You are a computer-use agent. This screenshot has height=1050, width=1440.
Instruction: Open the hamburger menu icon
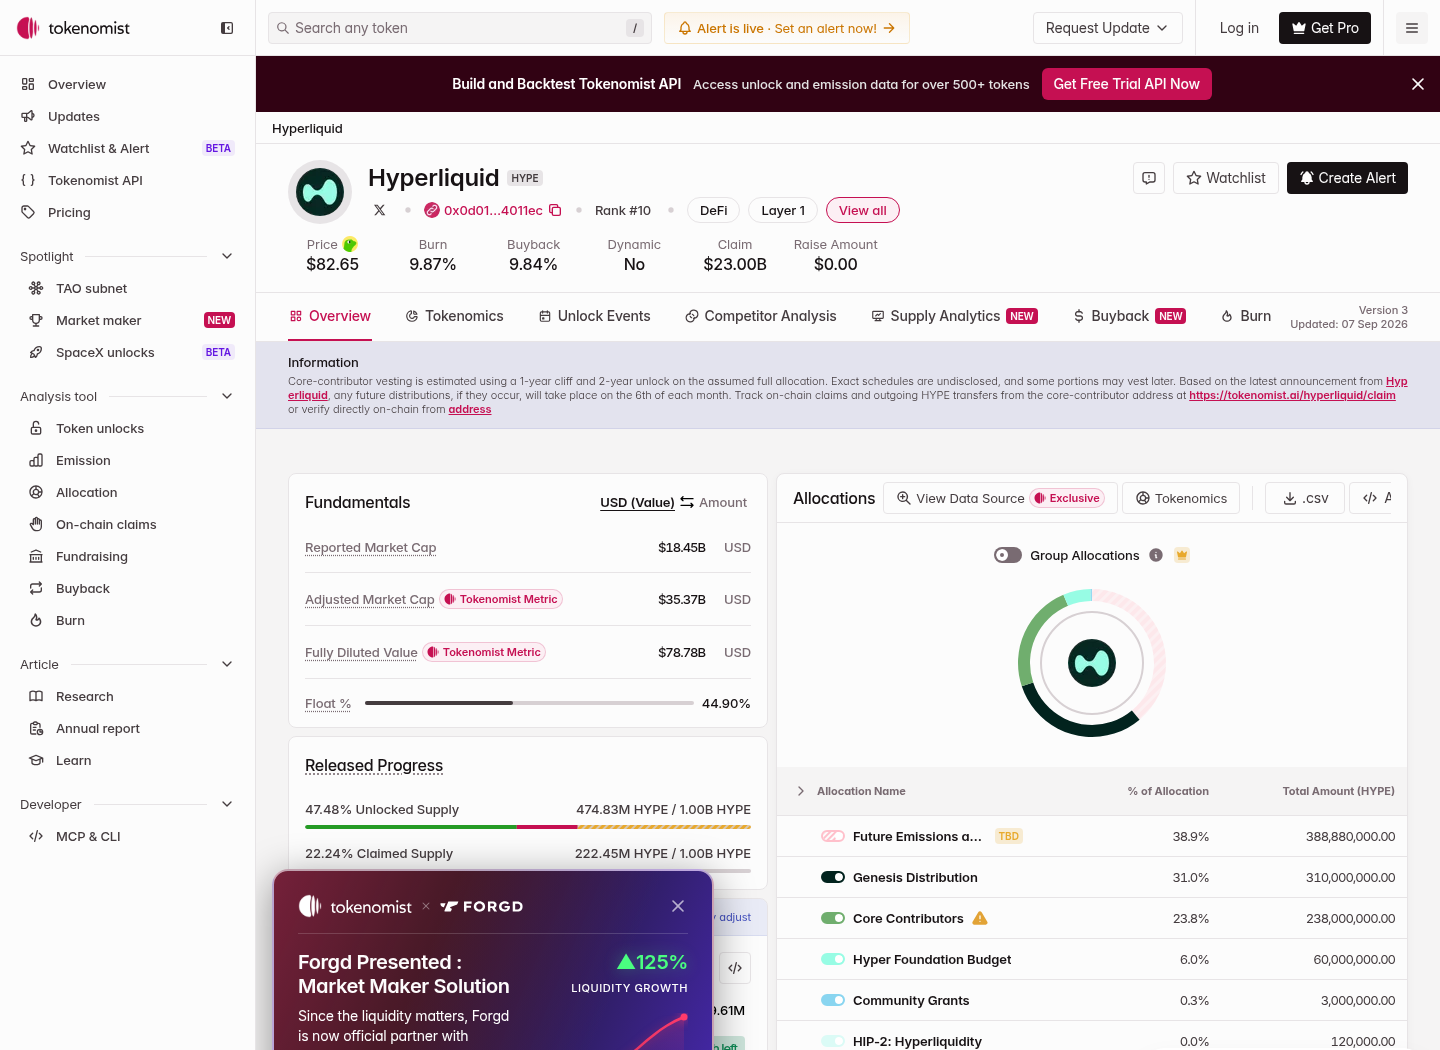[1412, 28]
